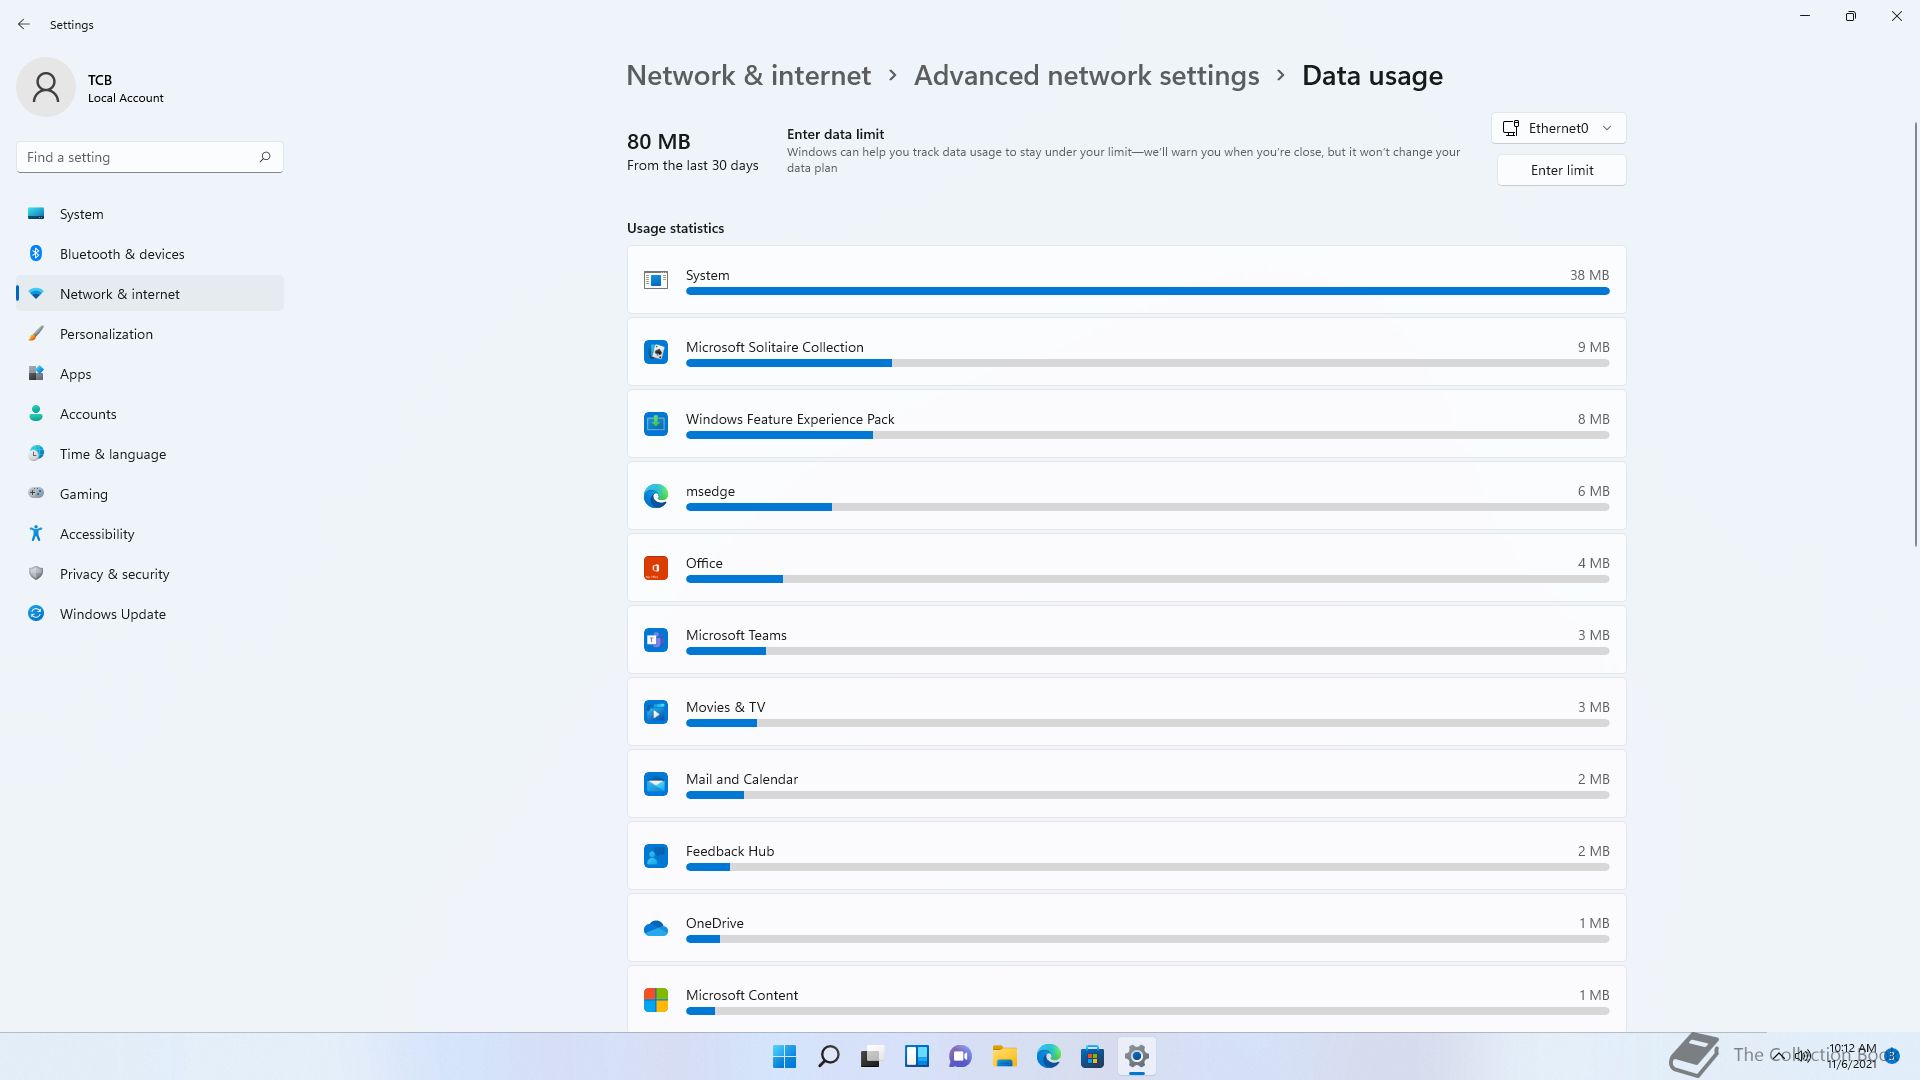Click the msedge usage bar
This screenshot has height=1080, width=1920.
pyautogui.click(x=1147, y=507)
